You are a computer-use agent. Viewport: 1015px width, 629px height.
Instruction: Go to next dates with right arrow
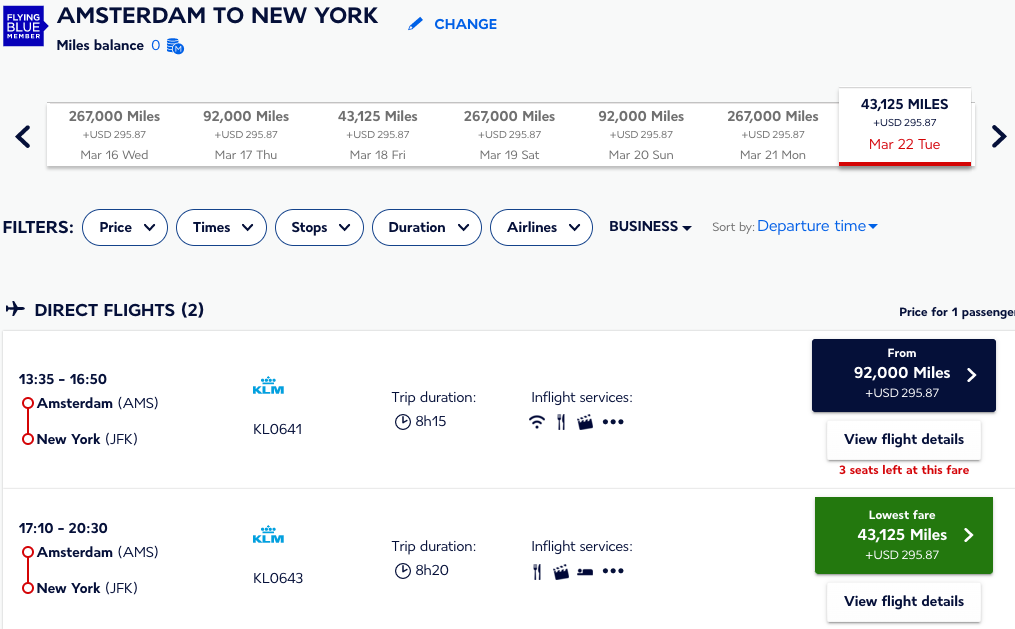(x=998, y=136)
